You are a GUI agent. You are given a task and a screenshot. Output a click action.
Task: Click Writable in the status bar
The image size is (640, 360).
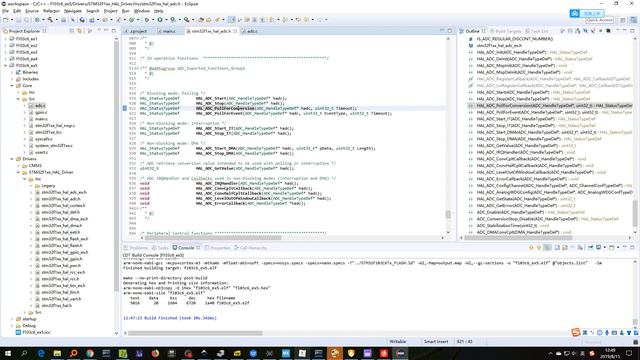coord(398,342)
